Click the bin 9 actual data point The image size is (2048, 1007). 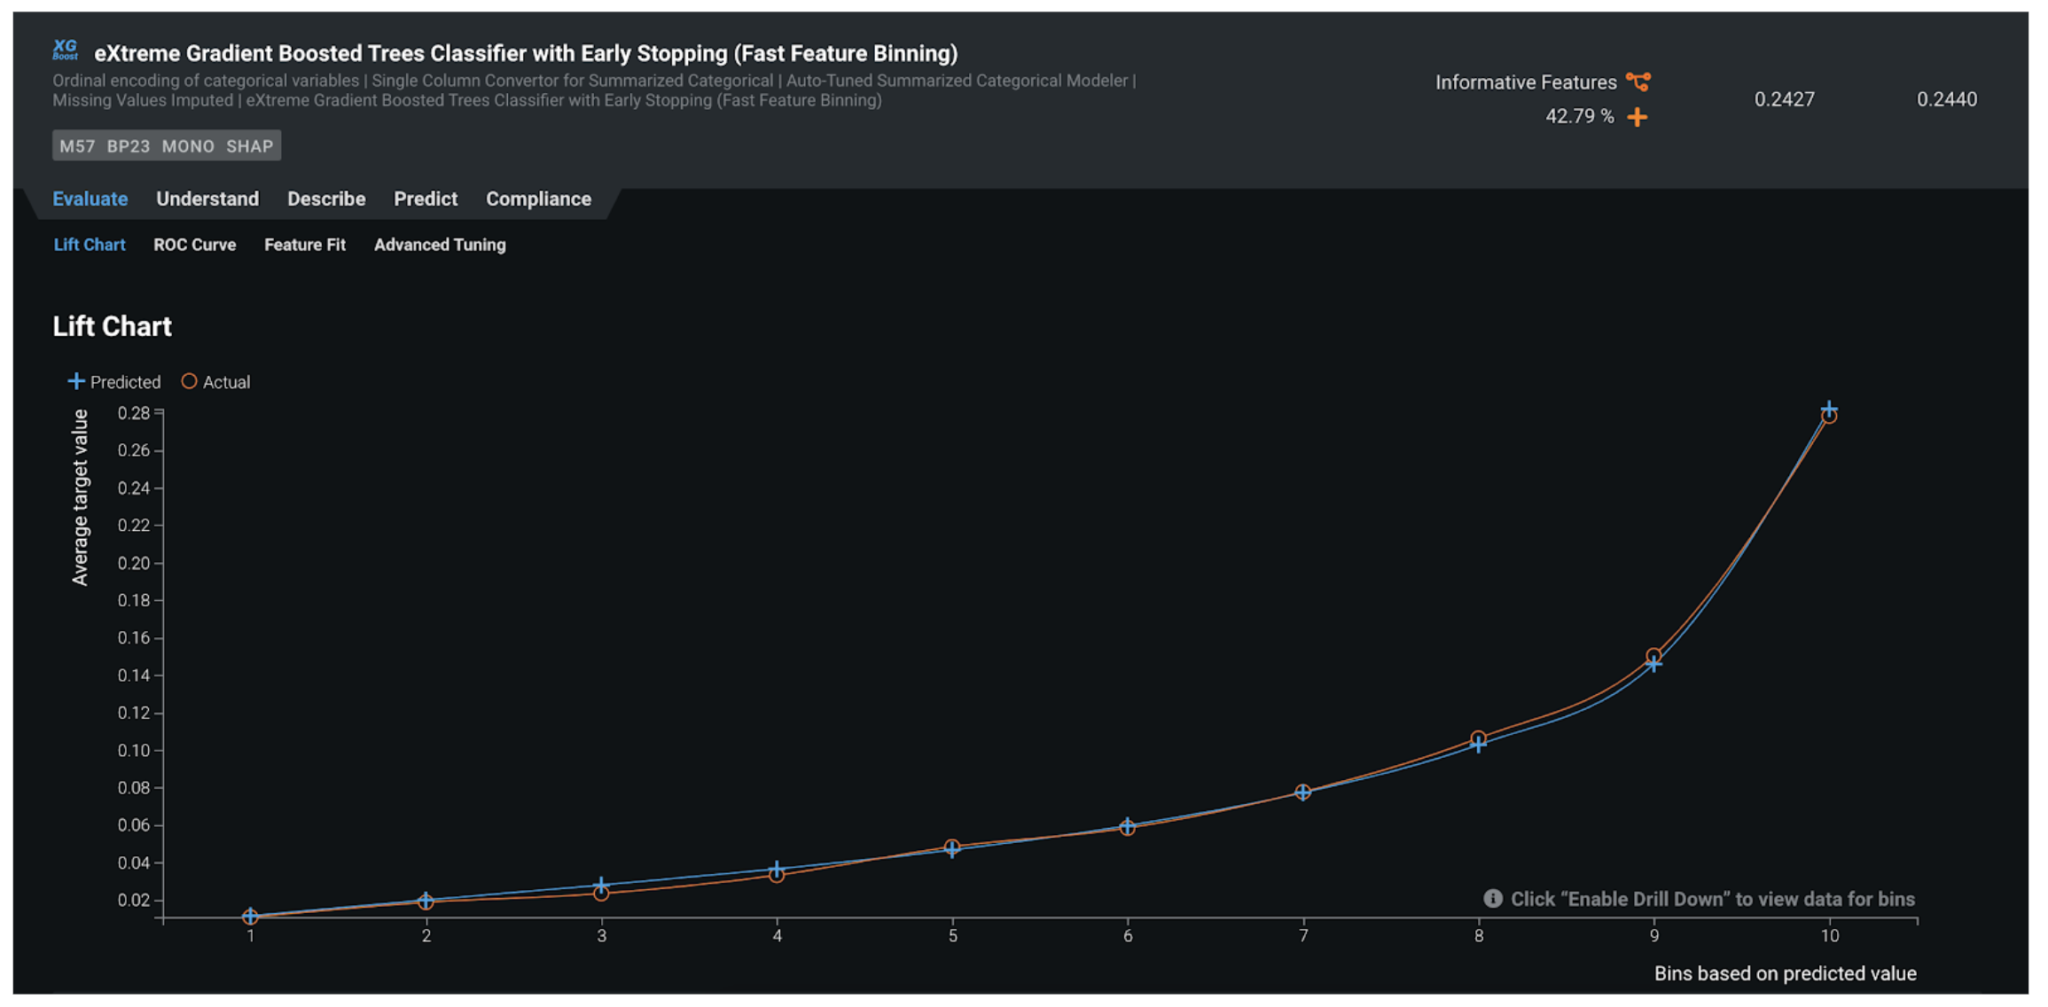tap(1653, 656)
